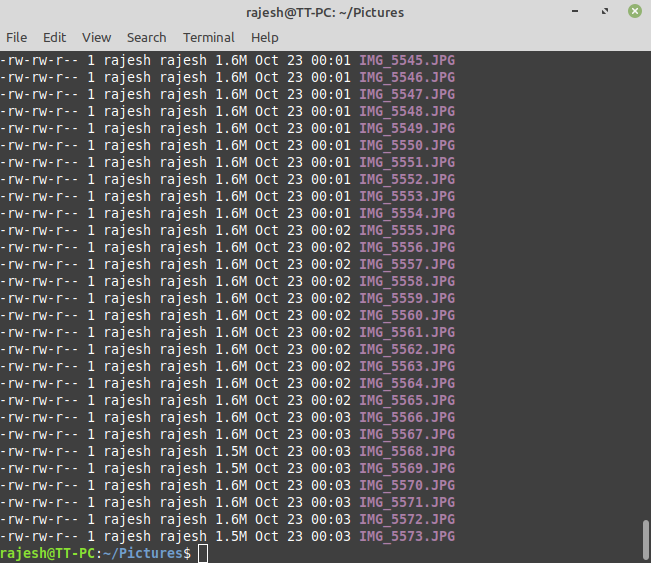Viewport: 651px width, 563px height.
Task: Click the IMG_5545.JPG filename
Action: [x=407, y=61]
